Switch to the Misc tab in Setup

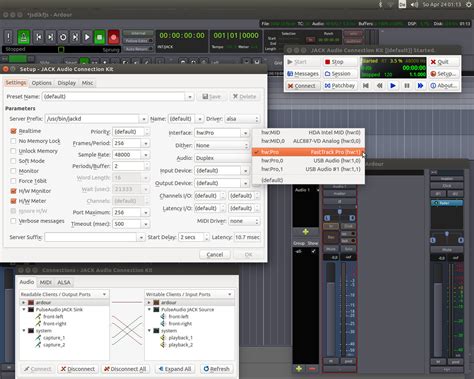coord(87,83)
